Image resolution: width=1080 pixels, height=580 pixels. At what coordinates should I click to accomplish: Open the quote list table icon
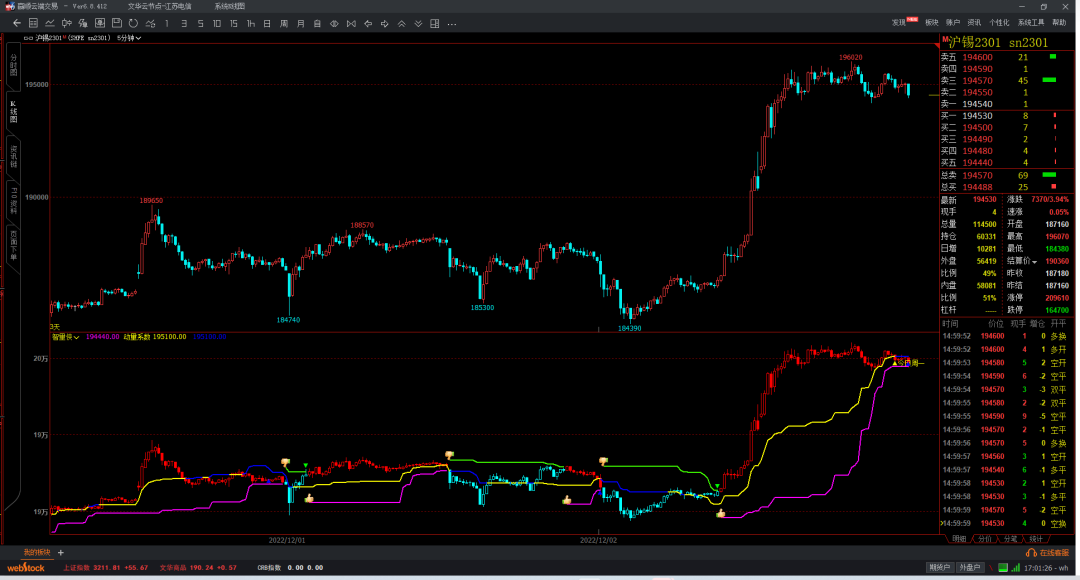33,23
